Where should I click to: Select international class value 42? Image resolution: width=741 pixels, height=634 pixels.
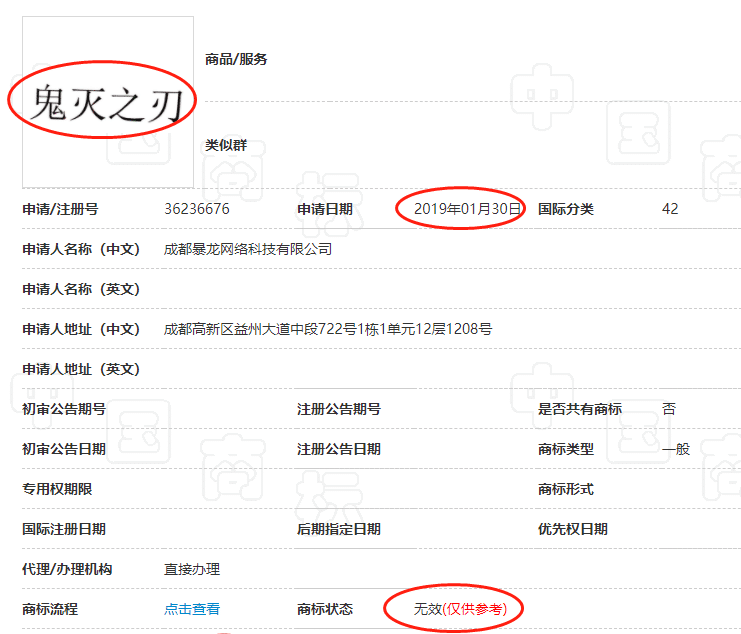[x=670, y=209]
